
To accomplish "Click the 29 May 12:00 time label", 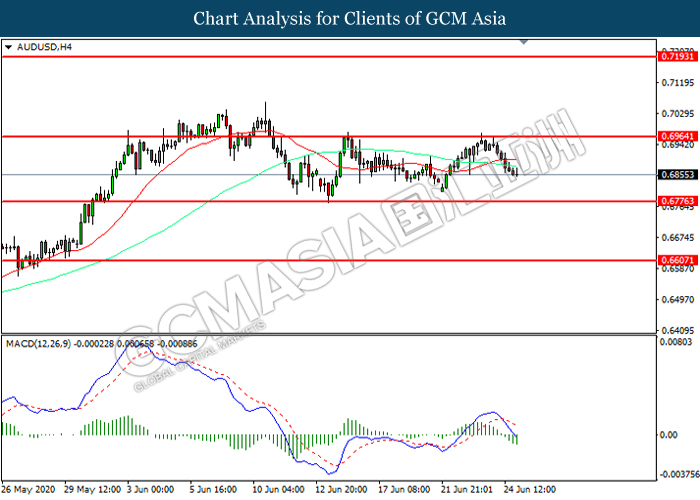I will point(92,490).
